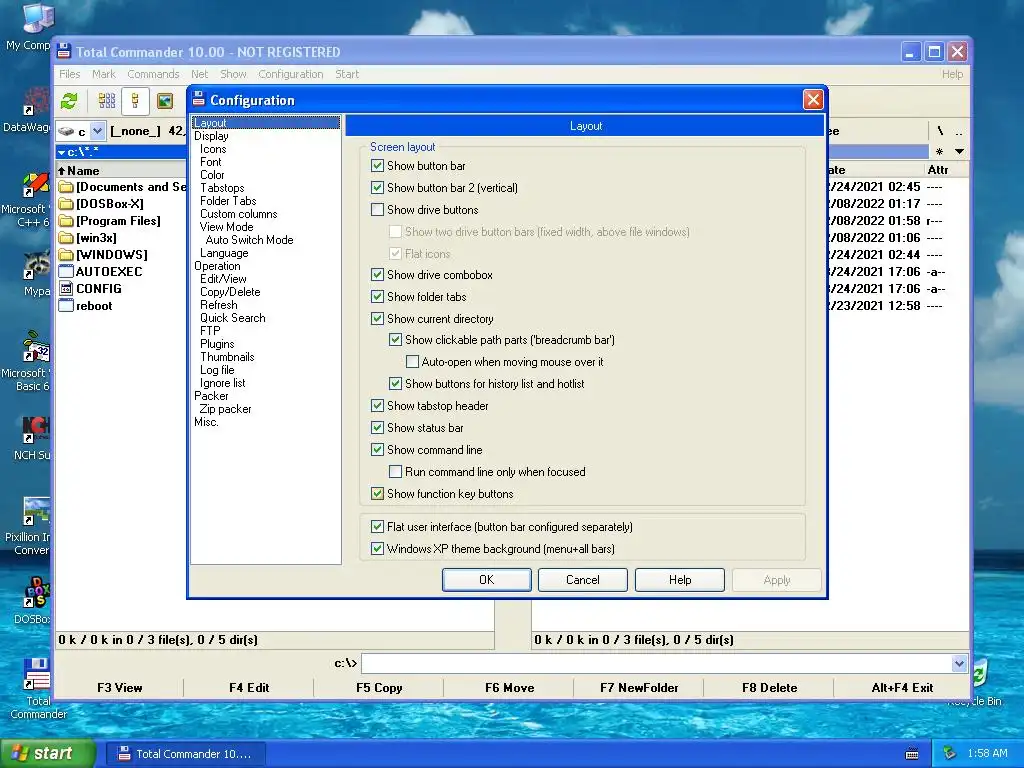Click the F7 NewFolder function button
The width and height of the screenshot is (1024, 768).
[x=639, y=688]
